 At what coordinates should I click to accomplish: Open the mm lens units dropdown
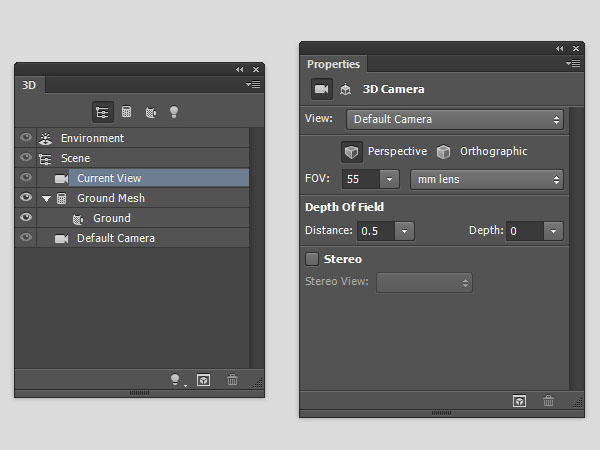[x=486, y=180]
